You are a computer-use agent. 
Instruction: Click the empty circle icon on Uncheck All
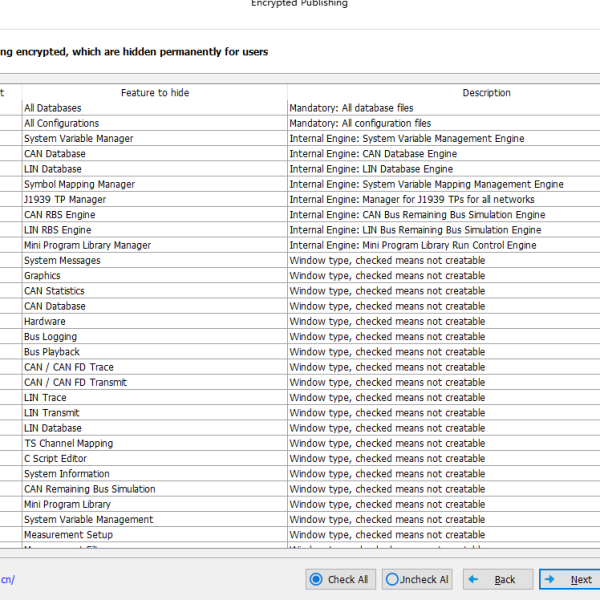(392, 579)
